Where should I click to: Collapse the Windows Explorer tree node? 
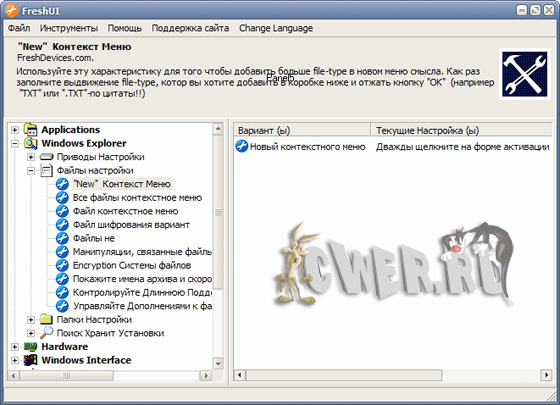click(15, 144)
